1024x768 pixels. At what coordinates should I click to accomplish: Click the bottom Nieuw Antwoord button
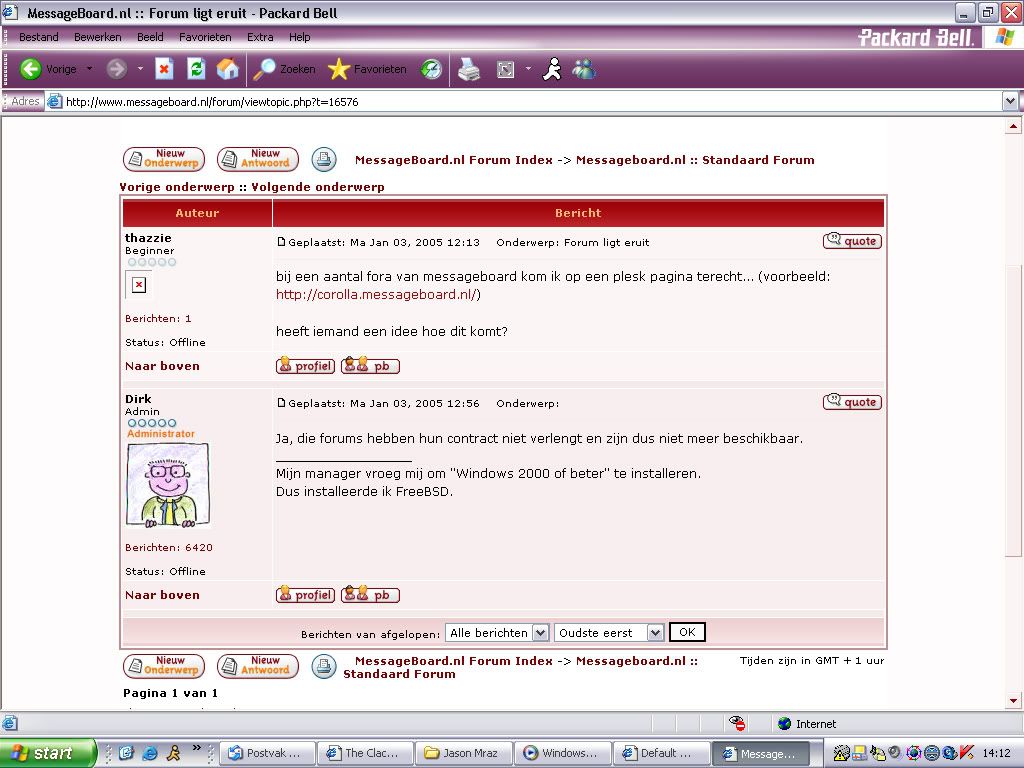[x=258, y=665]
